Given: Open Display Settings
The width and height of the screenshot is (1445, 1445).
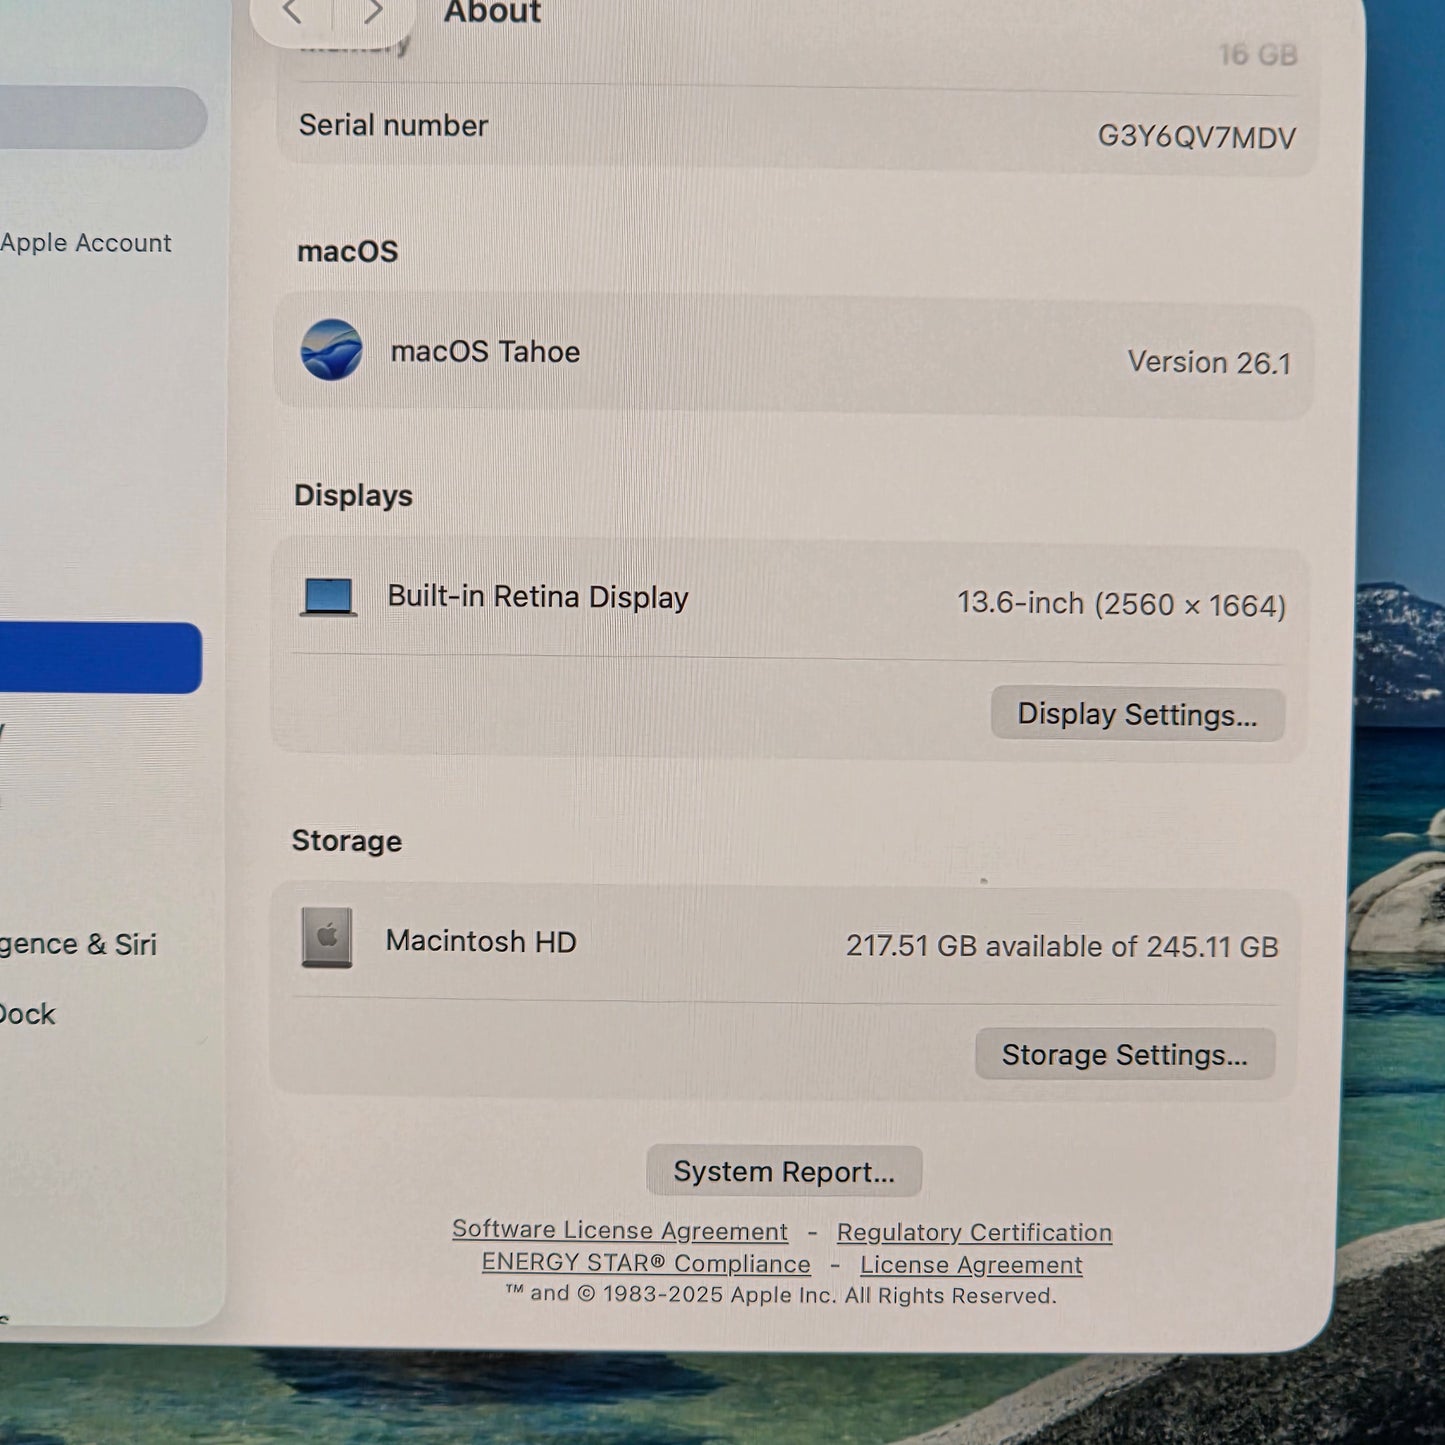Looking at the screenshot, I should tap(1136, 714).
